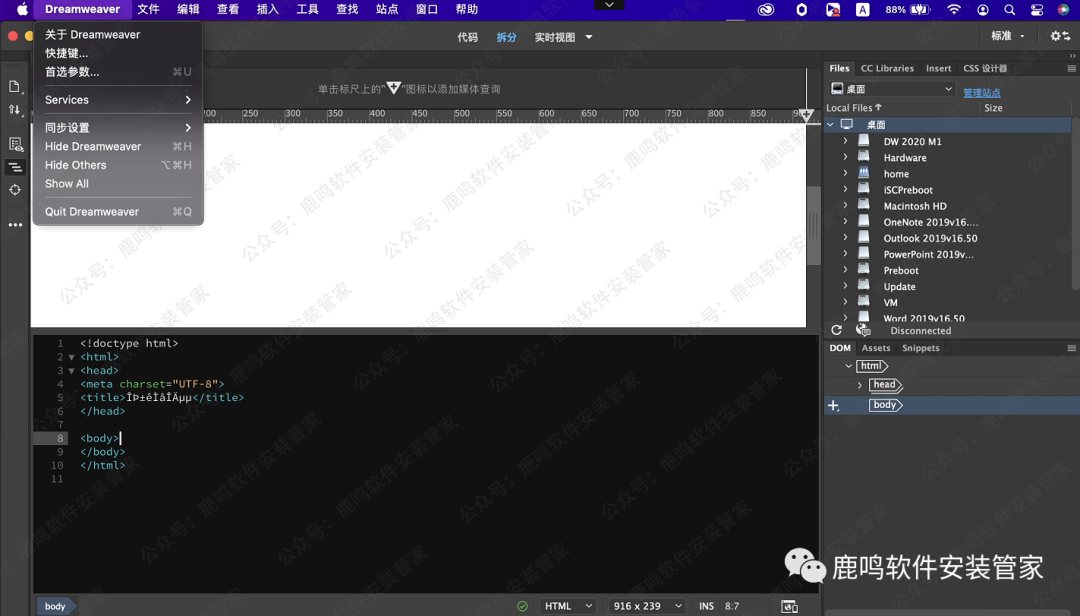Expand the head node in DOM panel
The image size is (1080, 616).
(860, 385)
